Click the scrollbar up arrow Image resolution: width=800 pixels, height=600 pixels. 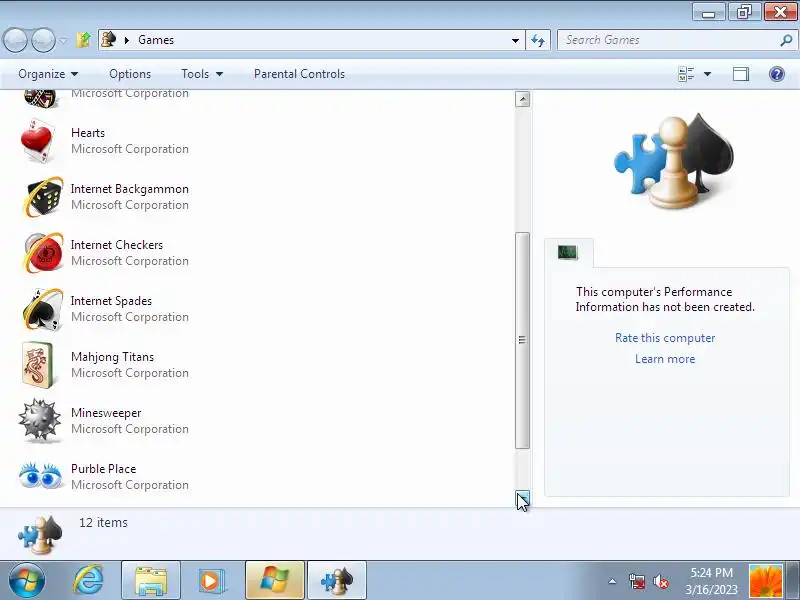(522, 99)
